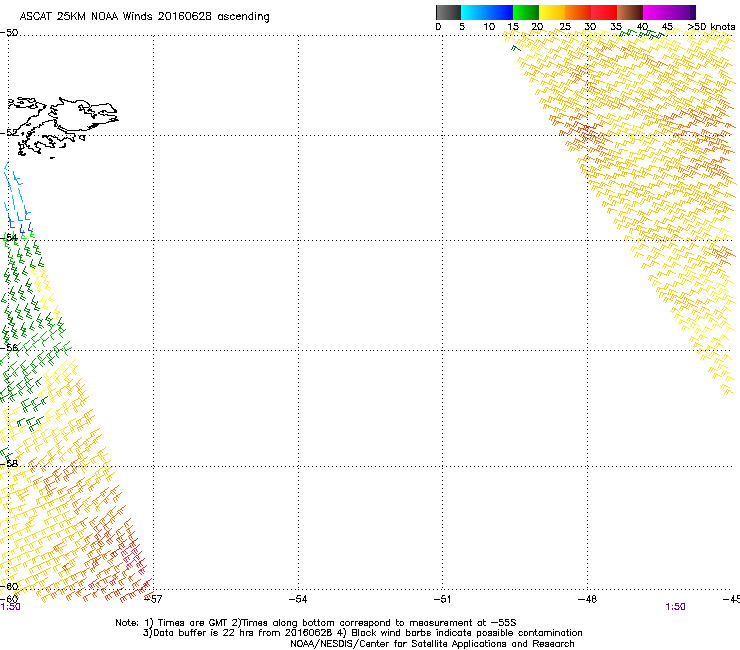Click the '-57' longitude axis label
The width and height of the screenshot is (740, 650).
click(x=153, y=599)
